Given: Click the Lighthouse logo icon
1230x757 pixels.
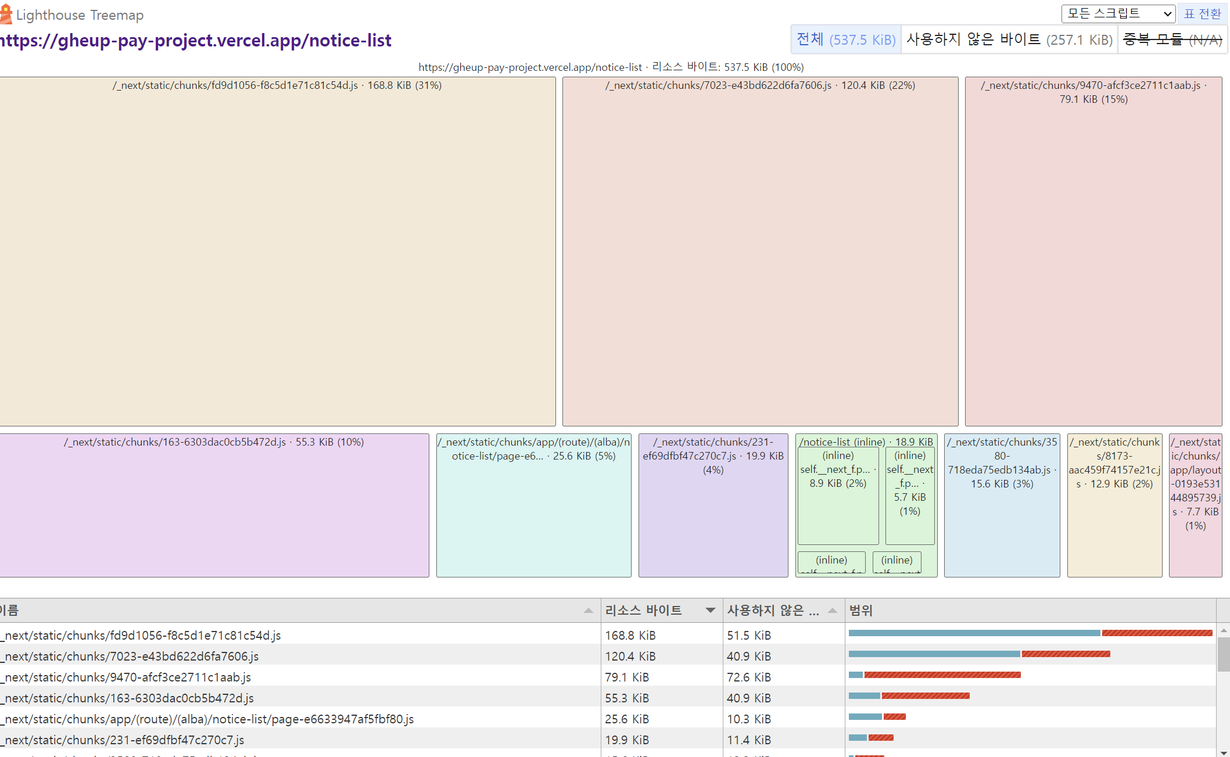Looking at the screenshot, I should pyautogui.click(x=5, y=15).
